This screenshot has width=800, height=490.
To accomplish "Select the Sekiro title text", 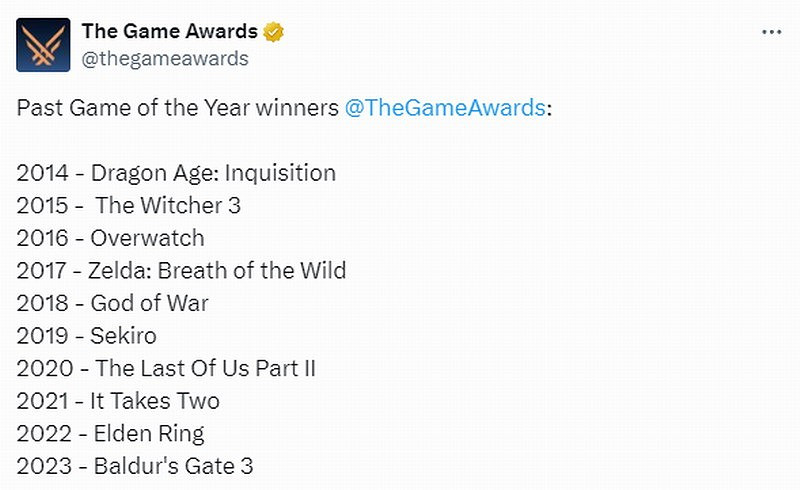I will coord(123,335).
